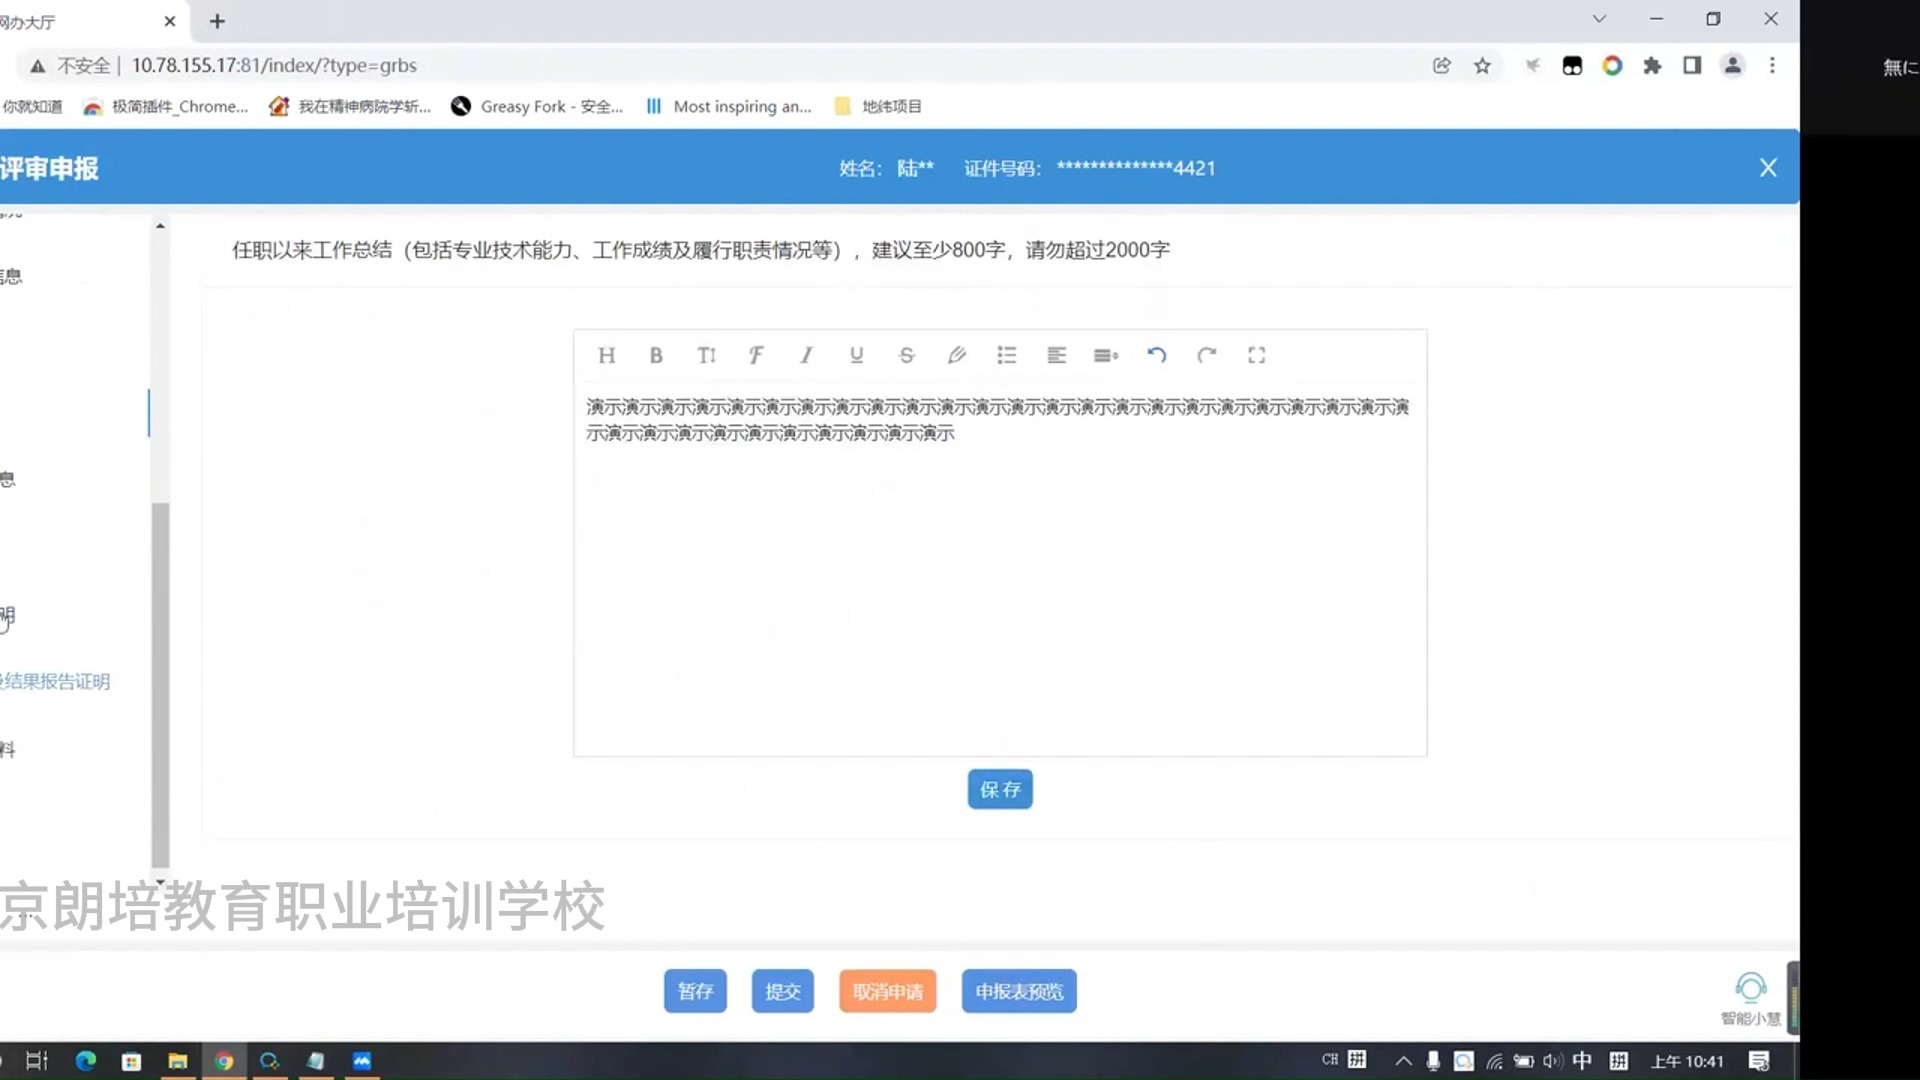The height and width of the screenshot is (1080, 1920).
Task: Click the 不安全 site security warning
Action: (x=70, y=65)
